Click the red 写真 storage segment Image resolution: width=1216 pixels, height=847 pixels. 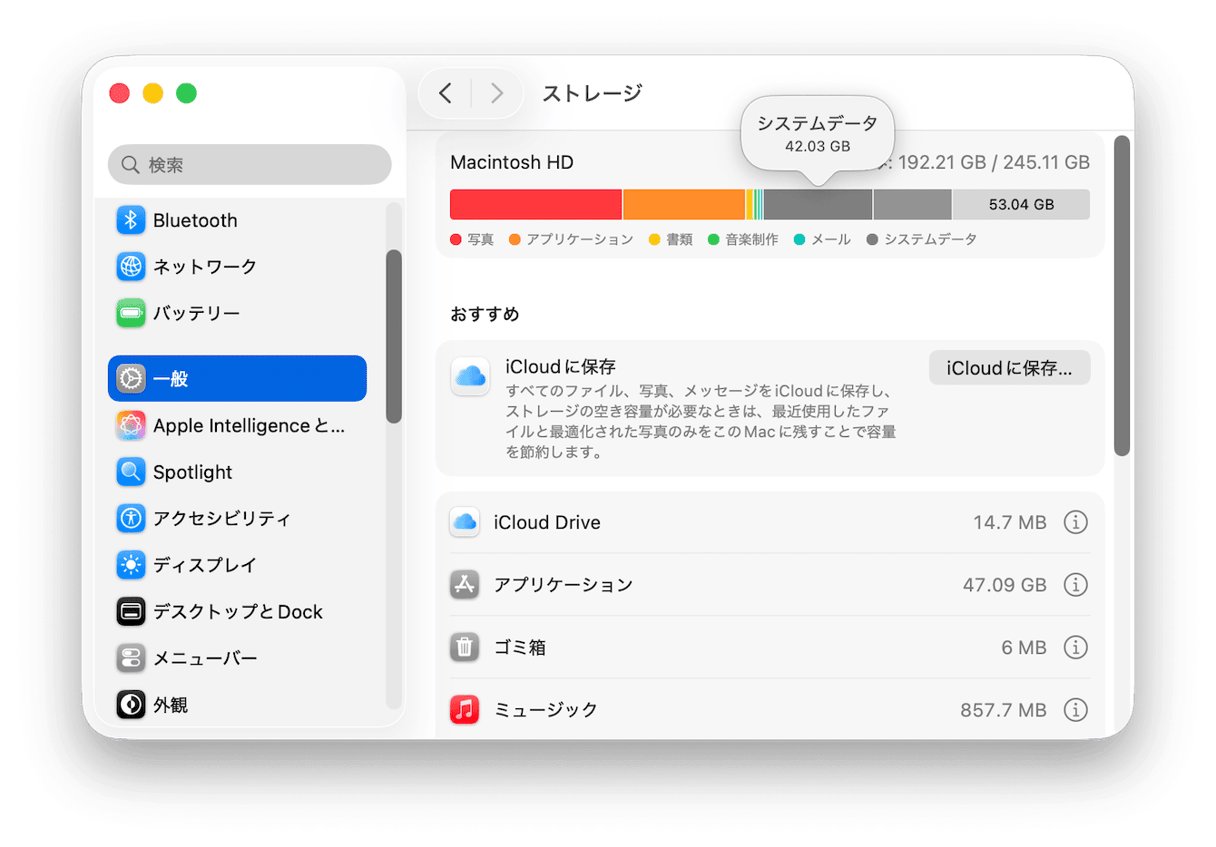[536, 205]
